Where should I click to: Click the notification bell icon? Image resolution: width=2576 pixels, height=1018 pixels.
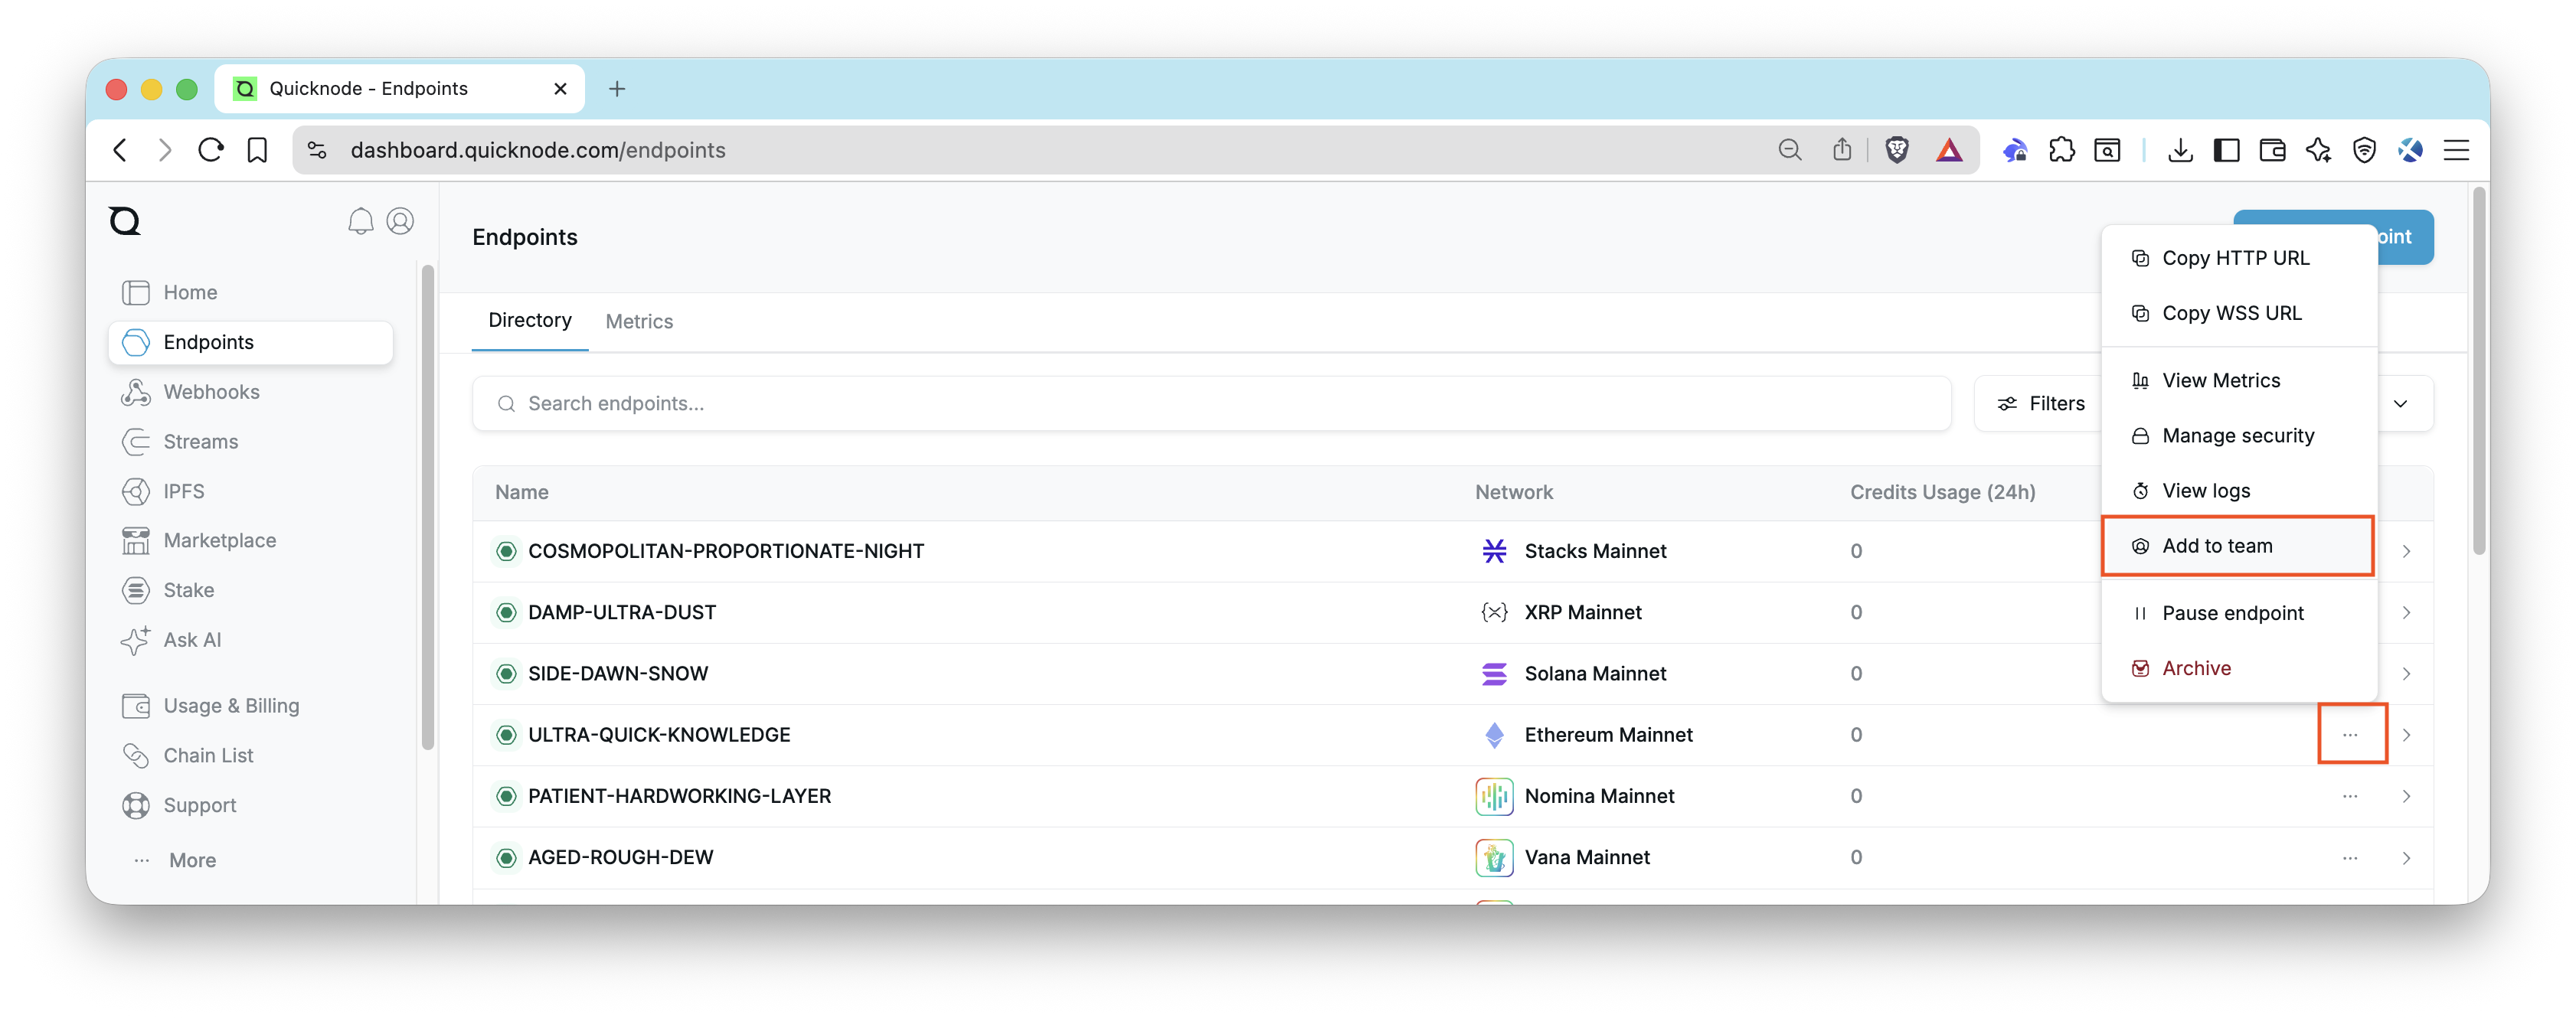pos(361,221)
